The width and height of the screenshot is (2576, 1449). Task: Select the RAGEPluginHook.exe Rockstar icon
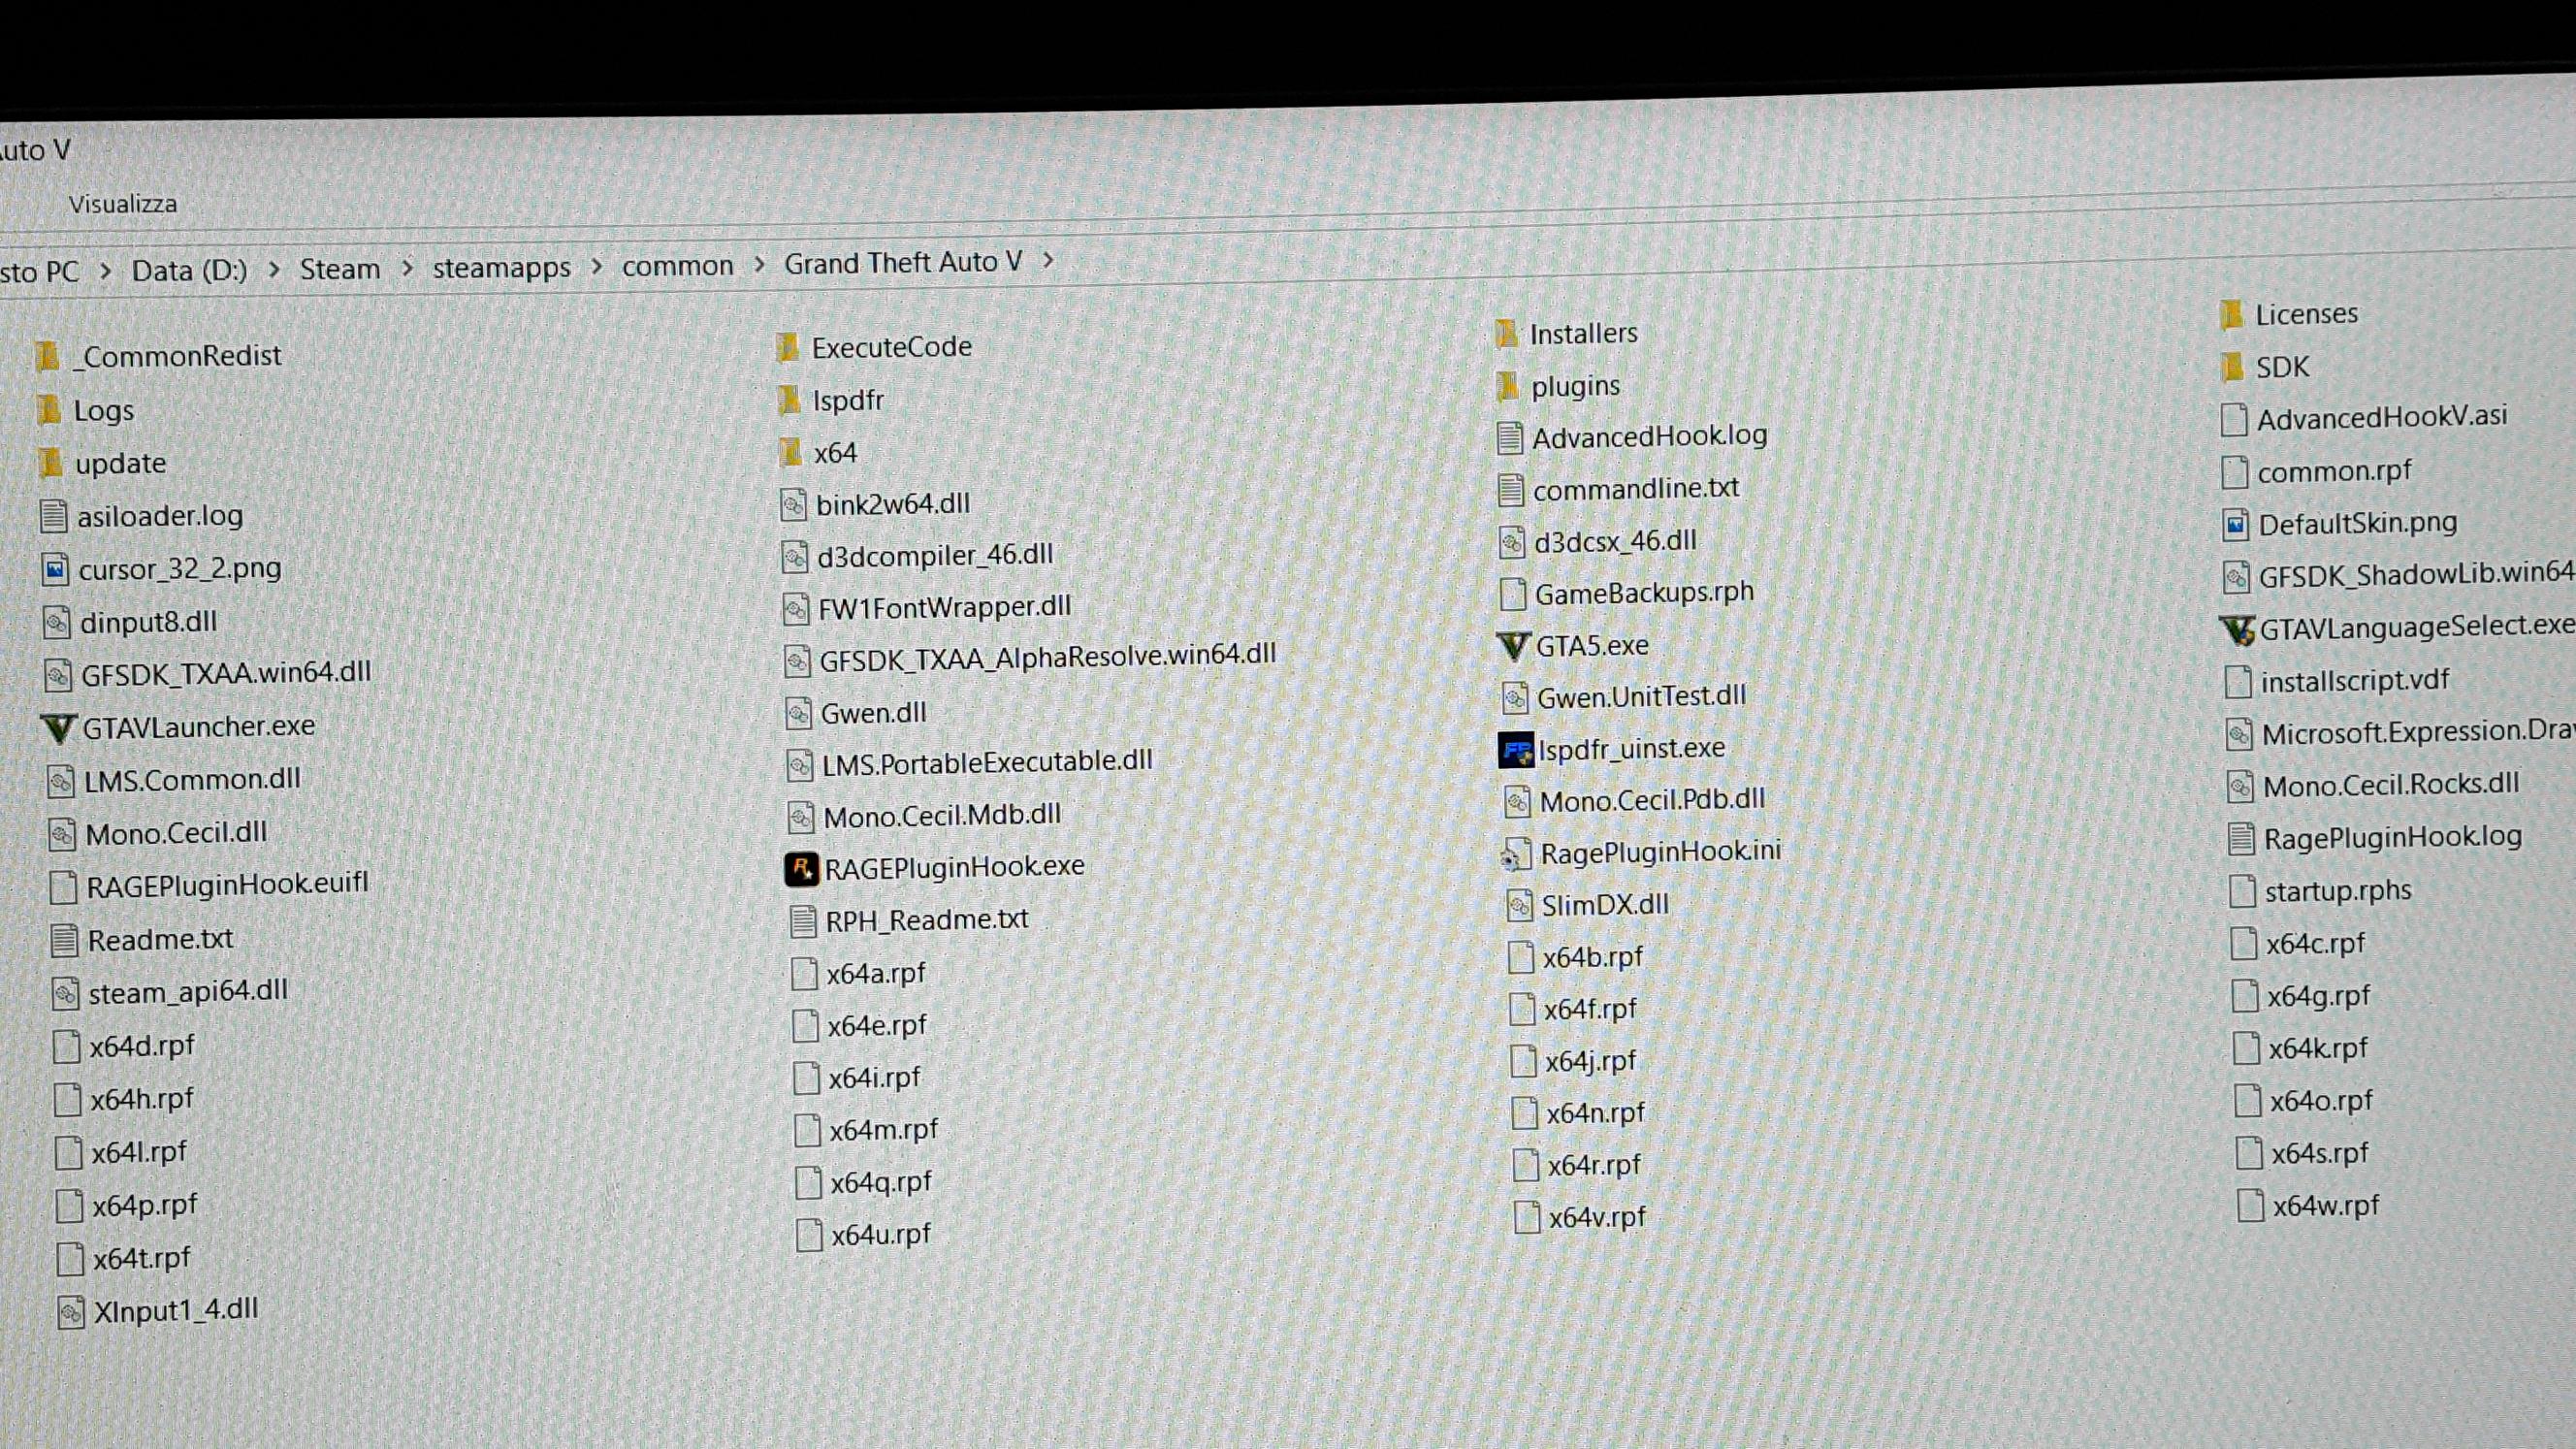[x=800, y=869]
